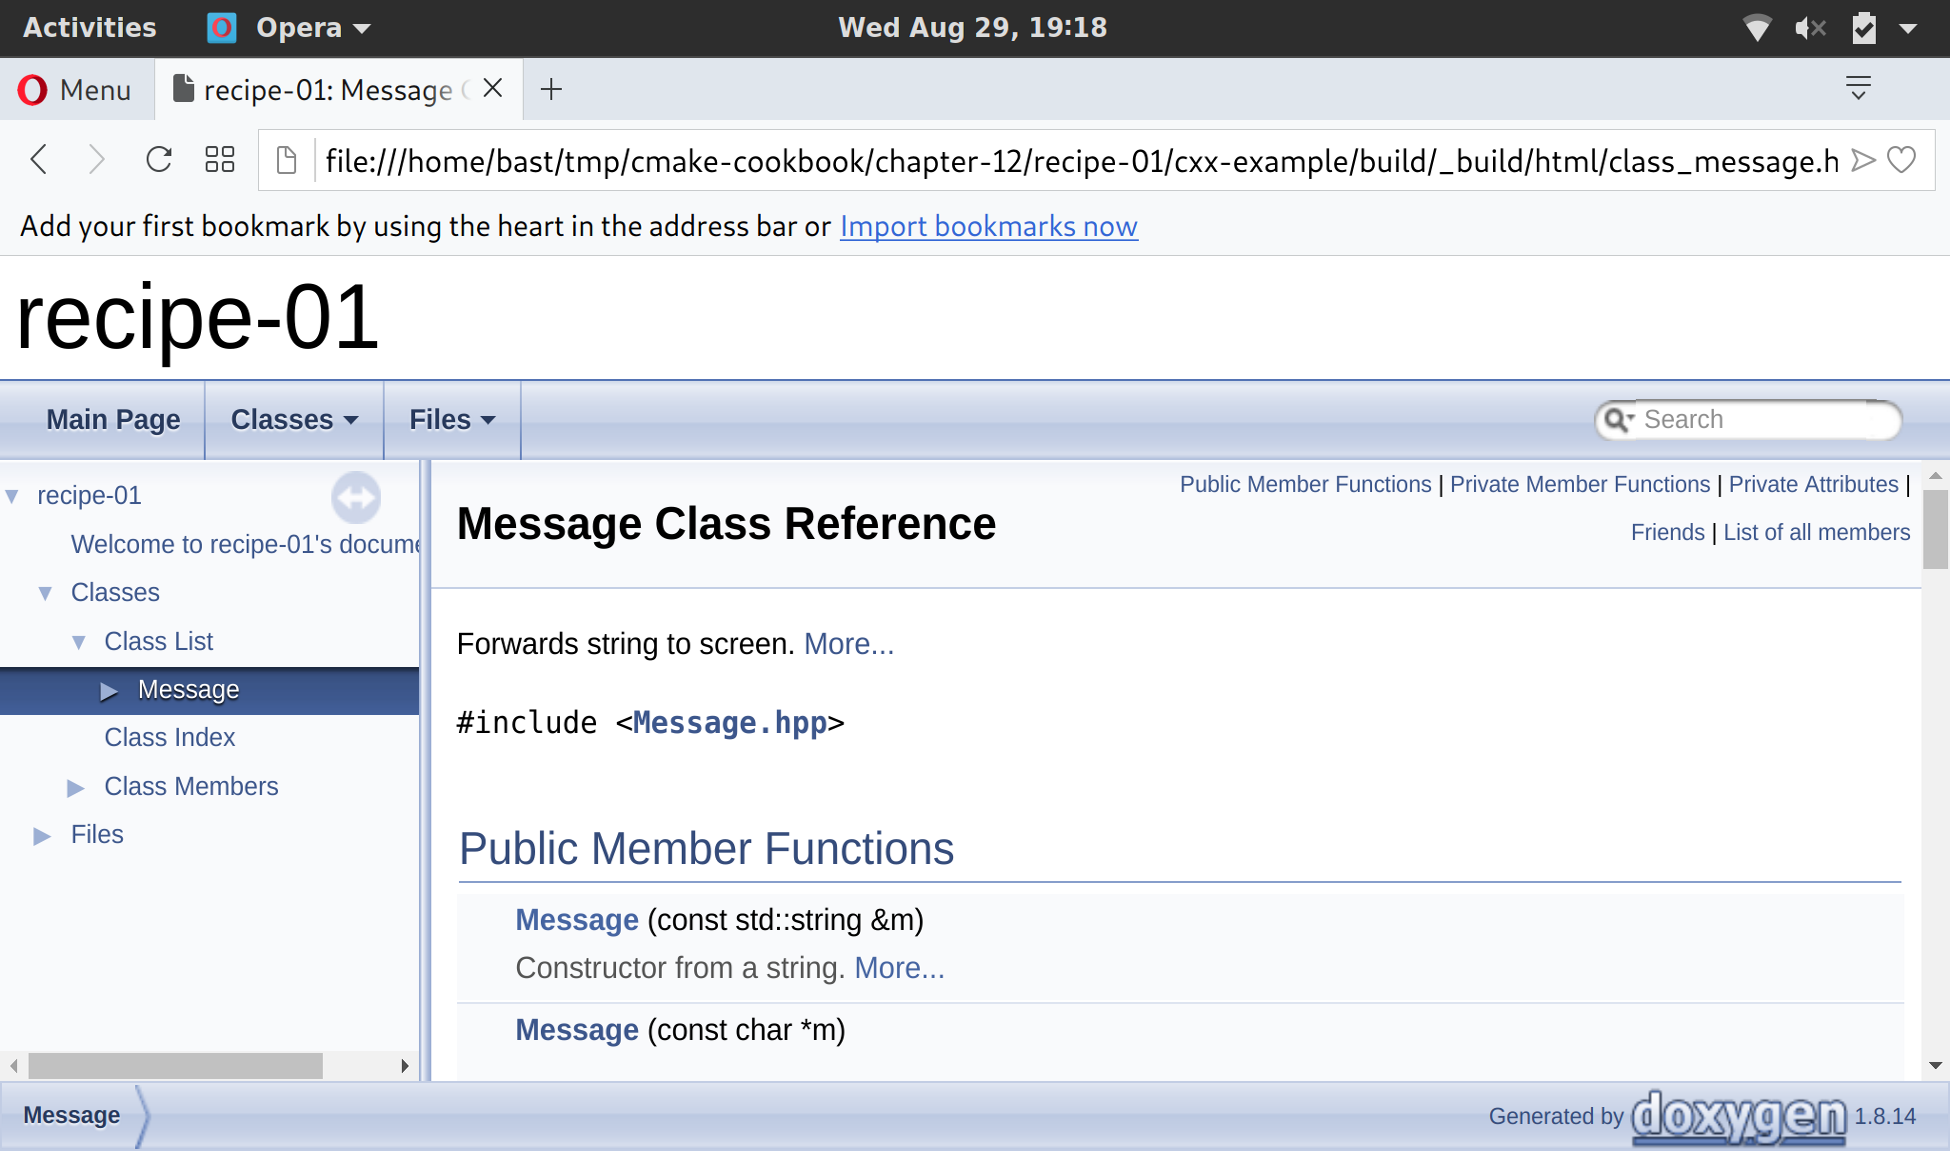Go to Main Page tab
The height and width of the screenshot is (1152, 1950).
[113, 420]
